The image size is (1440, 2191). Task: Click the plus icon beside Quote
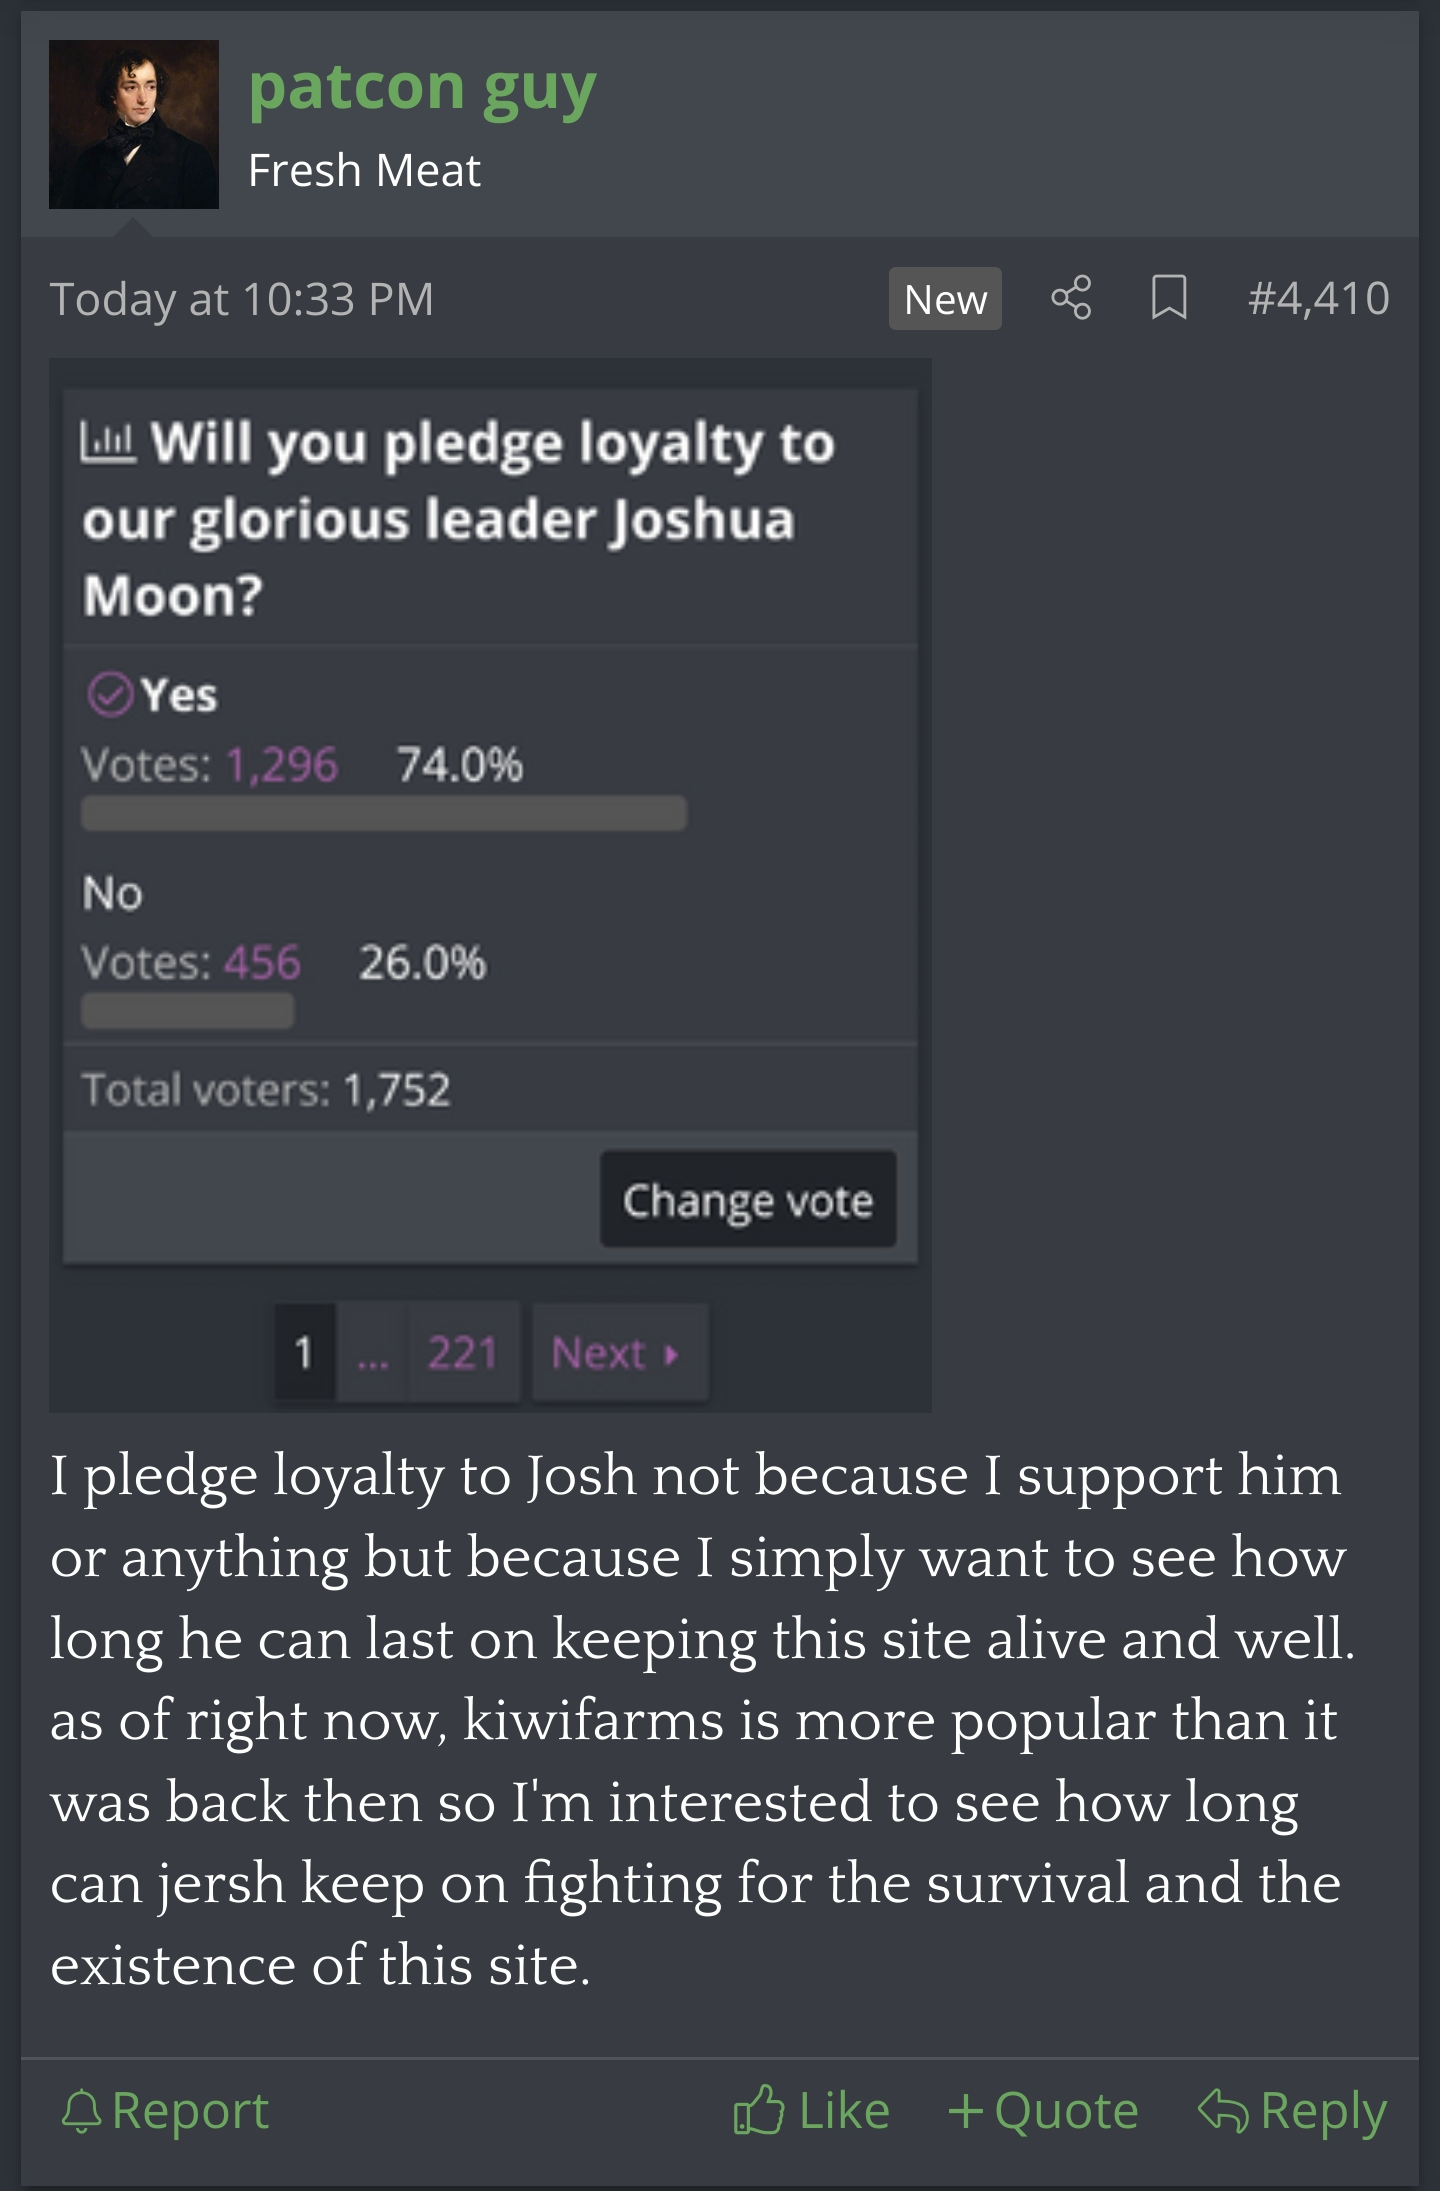tap(966, 2111)
